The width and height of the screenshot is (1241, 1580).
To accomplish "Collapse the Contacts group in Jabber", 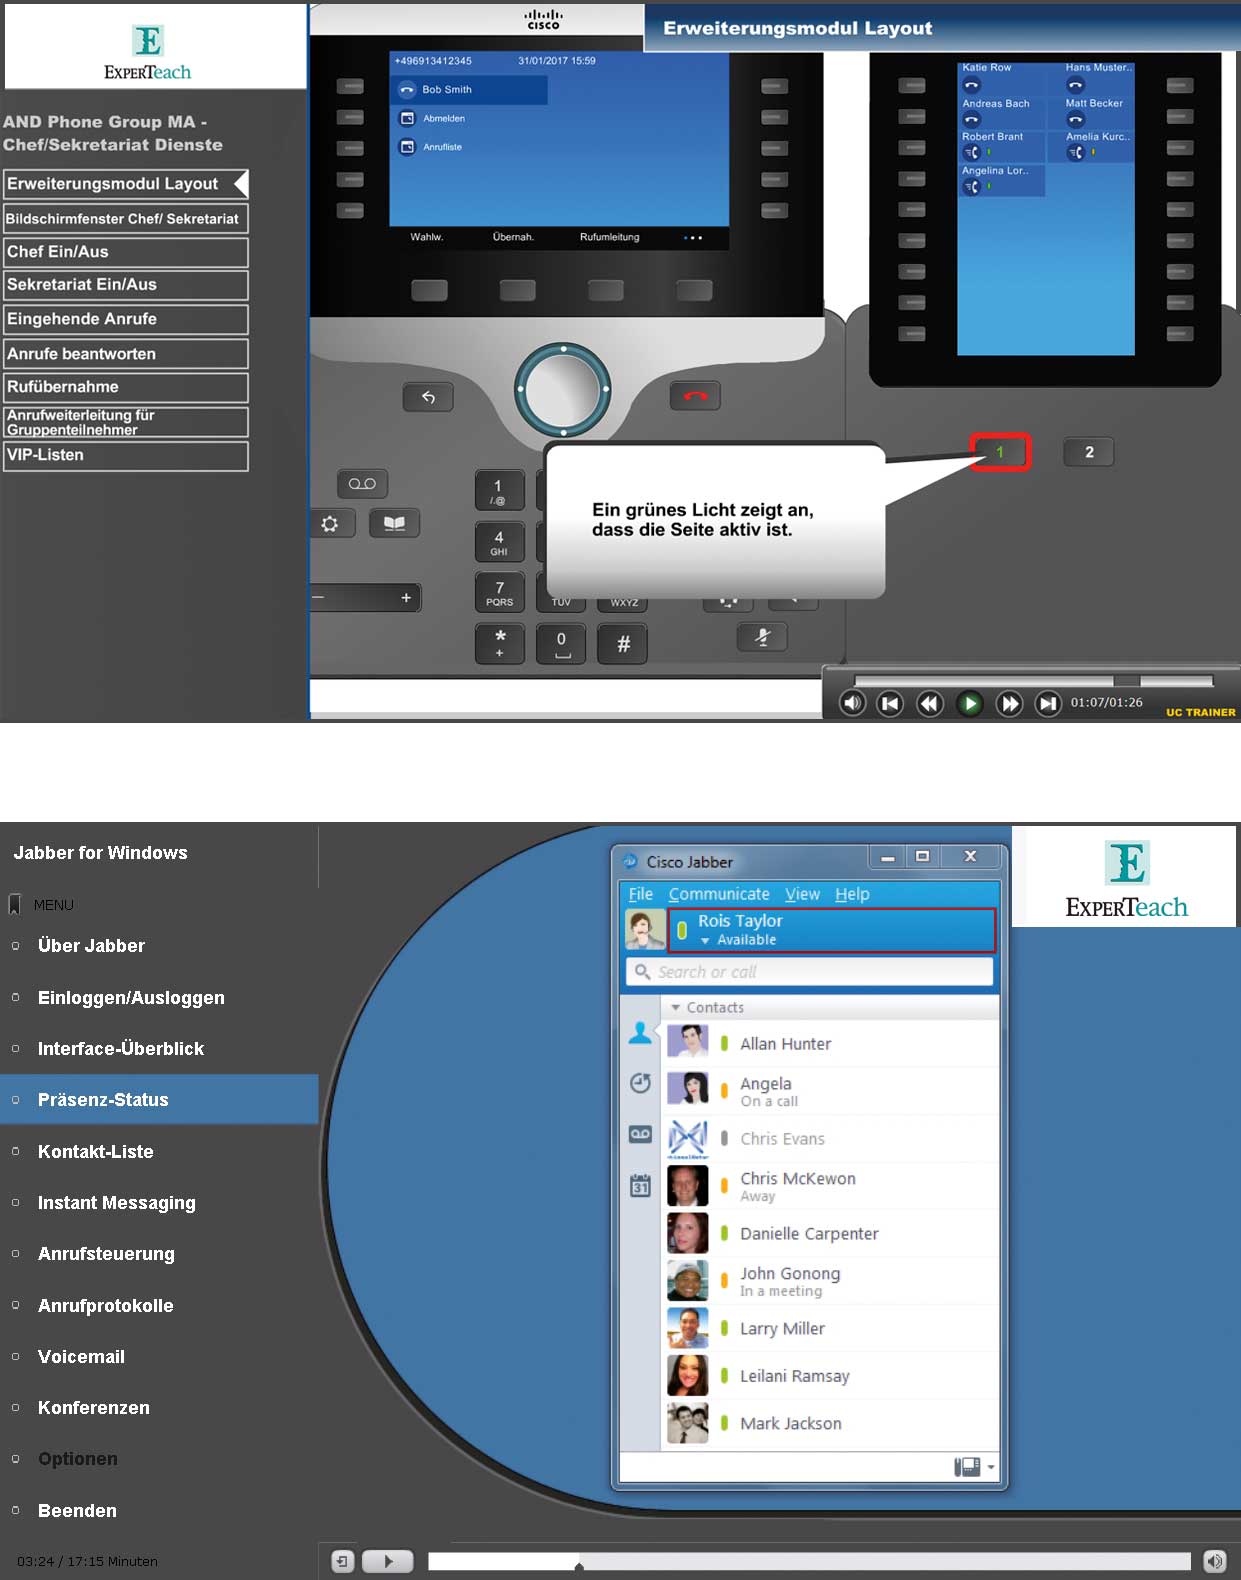I will pos(675,1008).
